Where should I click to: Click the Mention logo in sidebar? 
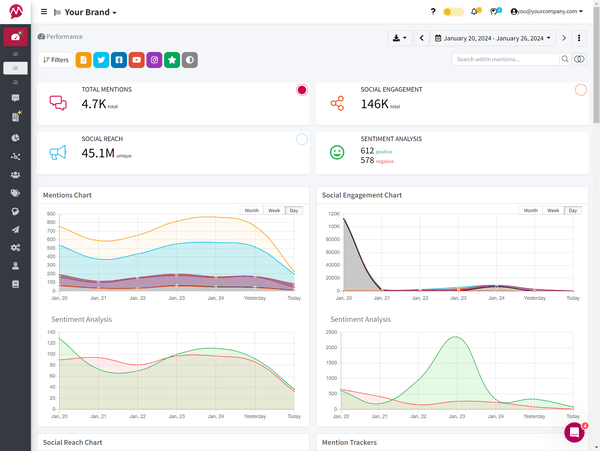[16, 11]
